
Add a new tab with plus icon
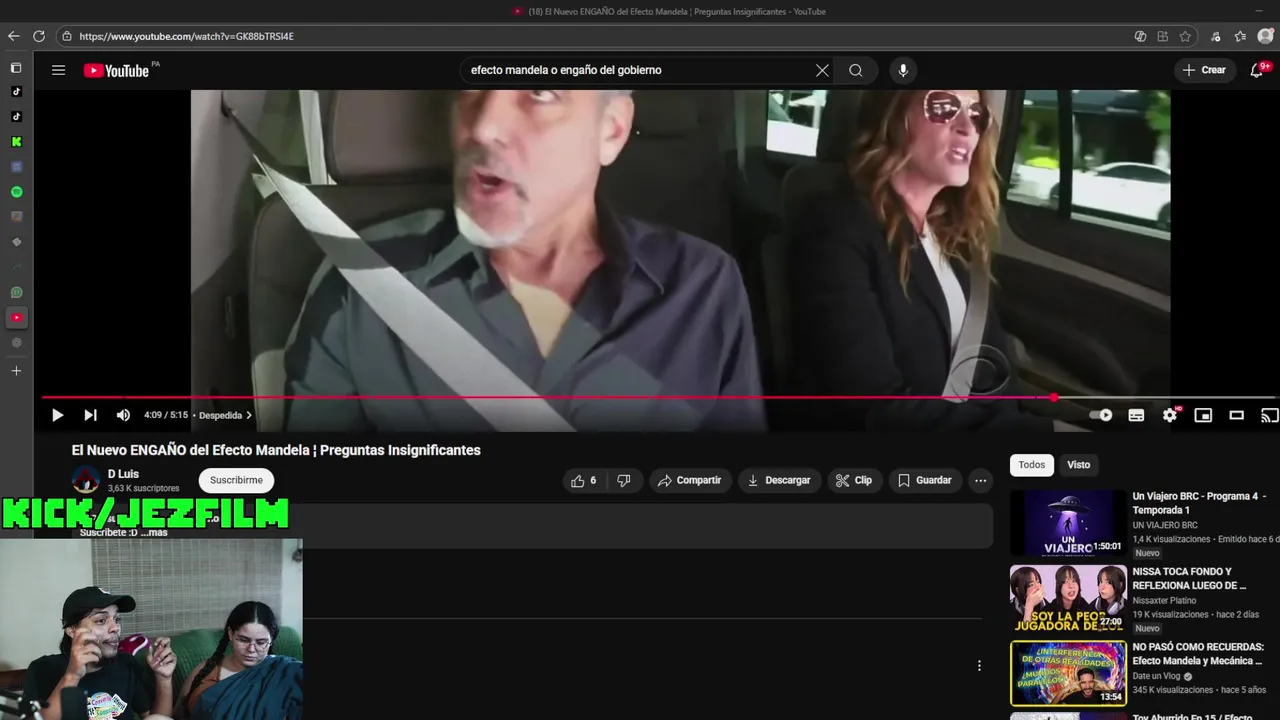16,371
